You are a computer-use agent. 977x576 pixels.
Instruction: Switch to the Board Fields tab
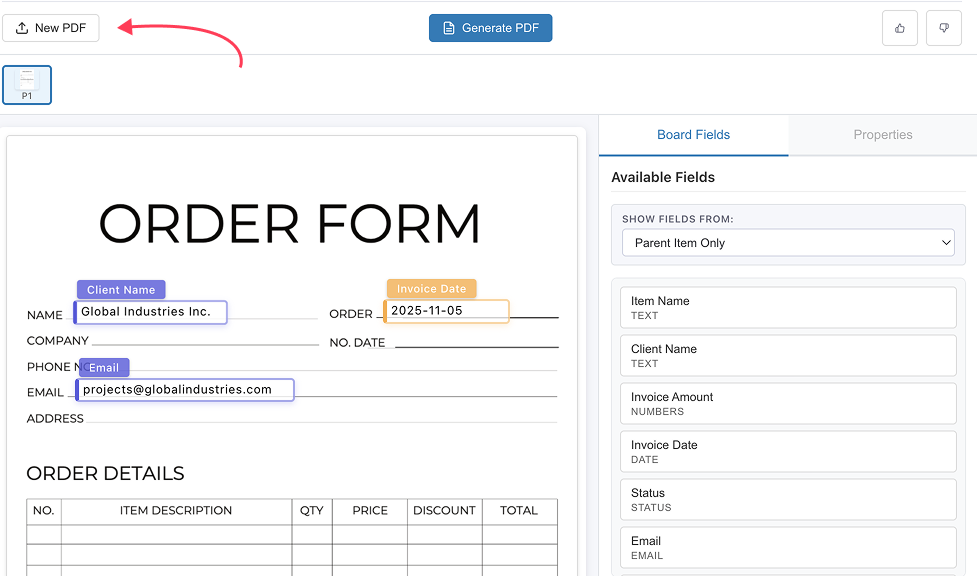coord(693,134)
